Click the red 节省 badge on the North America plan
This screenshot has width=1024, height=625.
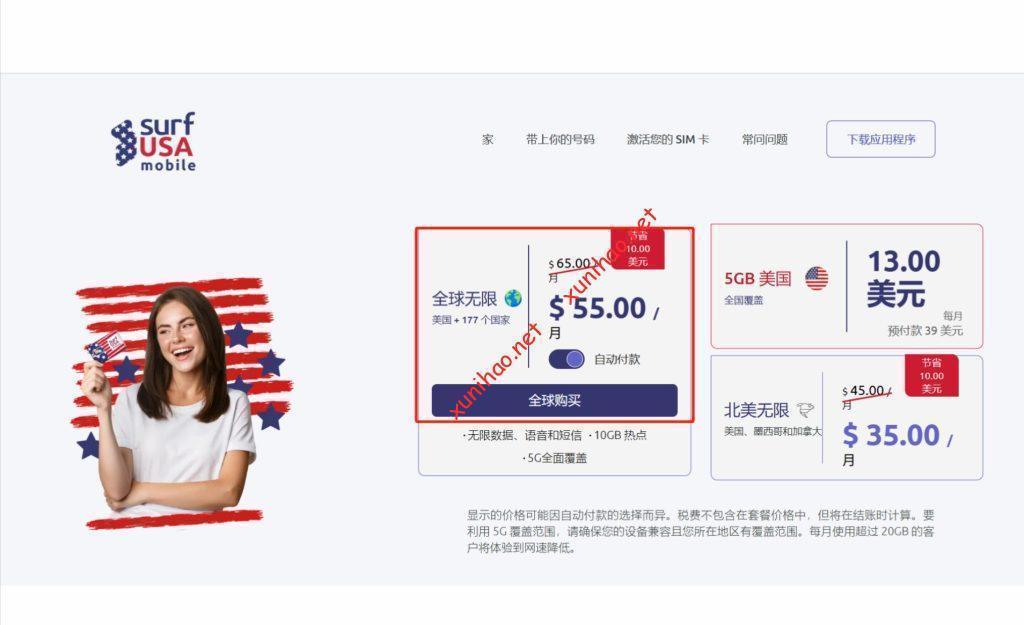pyautogui.click(x=931, y=376)
